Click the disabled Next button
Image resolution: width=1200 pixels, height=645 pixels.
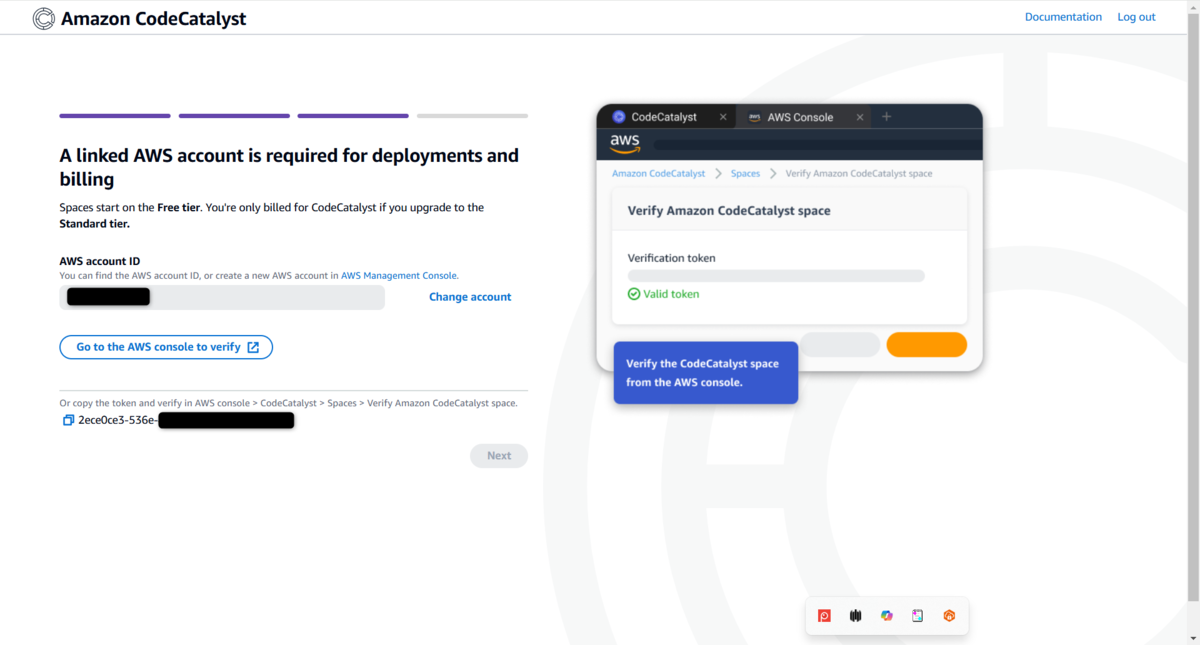[499, 456]
